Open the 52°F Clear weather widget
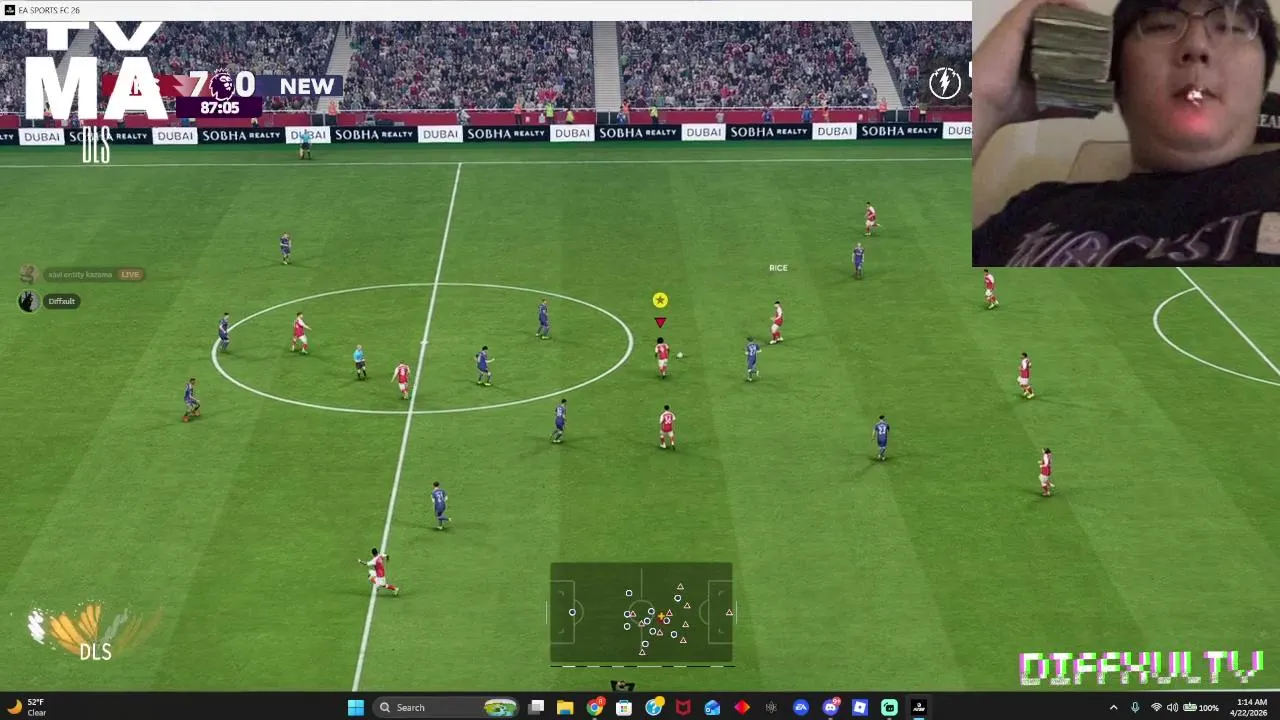This screenshot has width=1280, height=720. point(27,707)
